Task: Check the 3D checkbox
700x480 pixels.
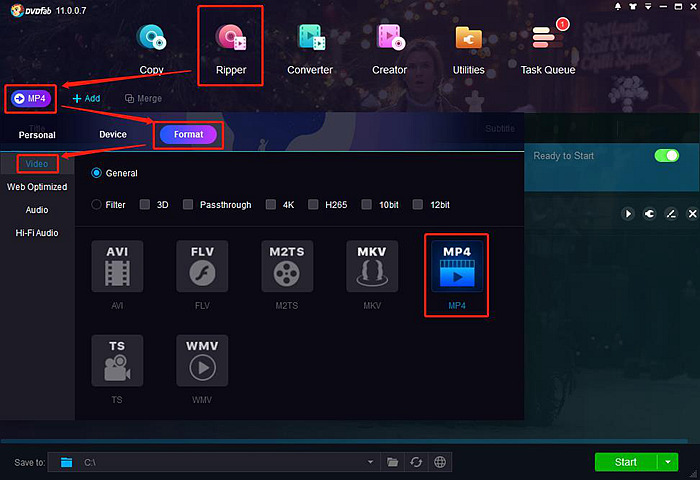Action: coord(145,205)
